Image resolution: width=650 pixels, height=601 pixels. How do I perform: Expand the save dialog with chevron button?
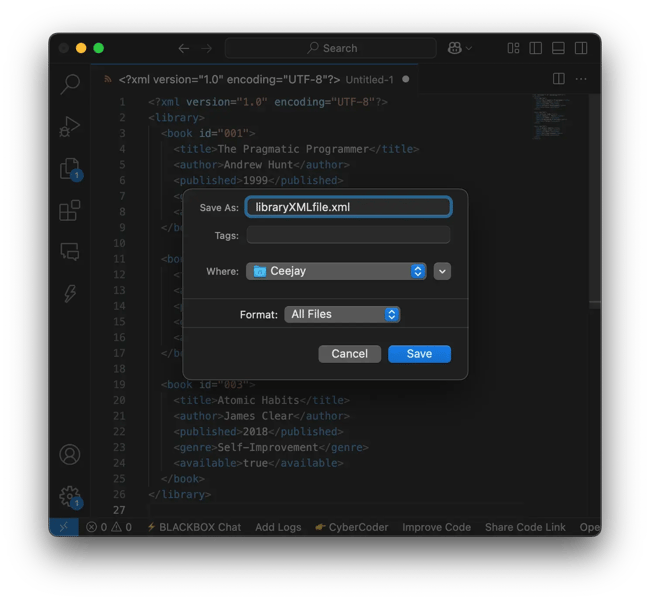pos(443,271)
